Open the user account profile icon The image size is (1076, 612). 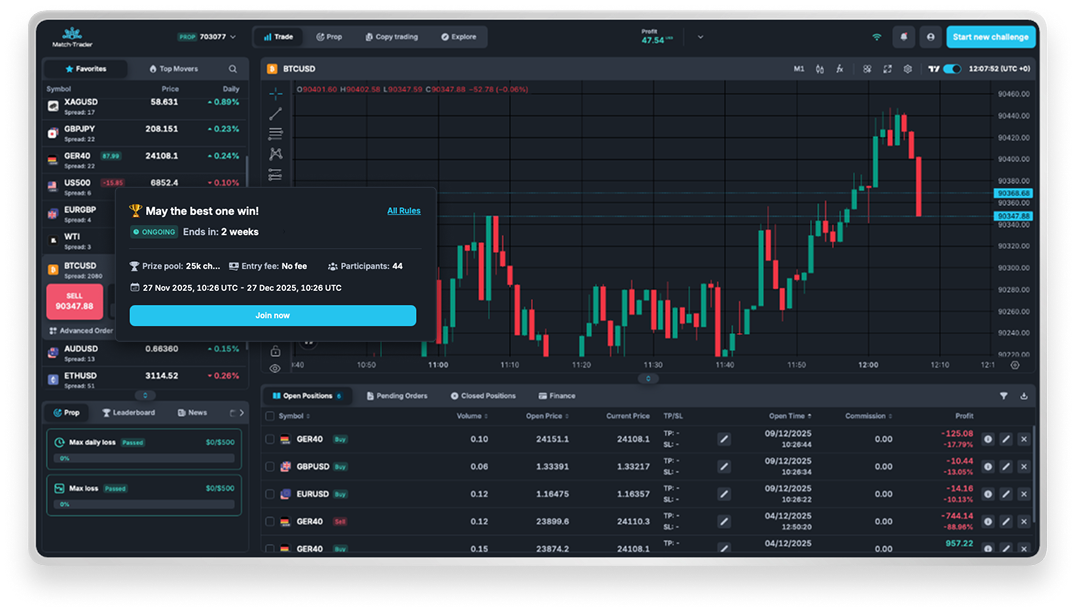930,37
